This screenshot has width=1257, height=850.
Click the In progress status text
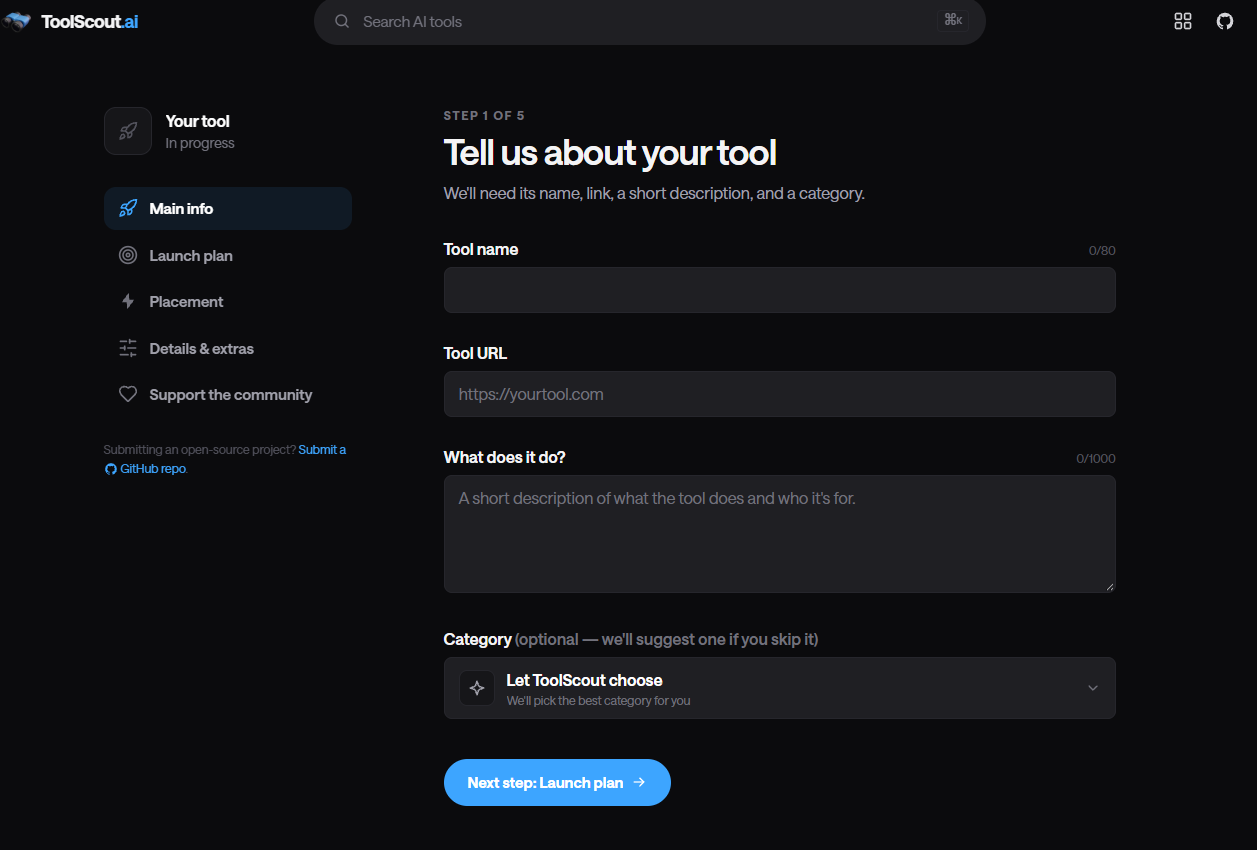200,143
